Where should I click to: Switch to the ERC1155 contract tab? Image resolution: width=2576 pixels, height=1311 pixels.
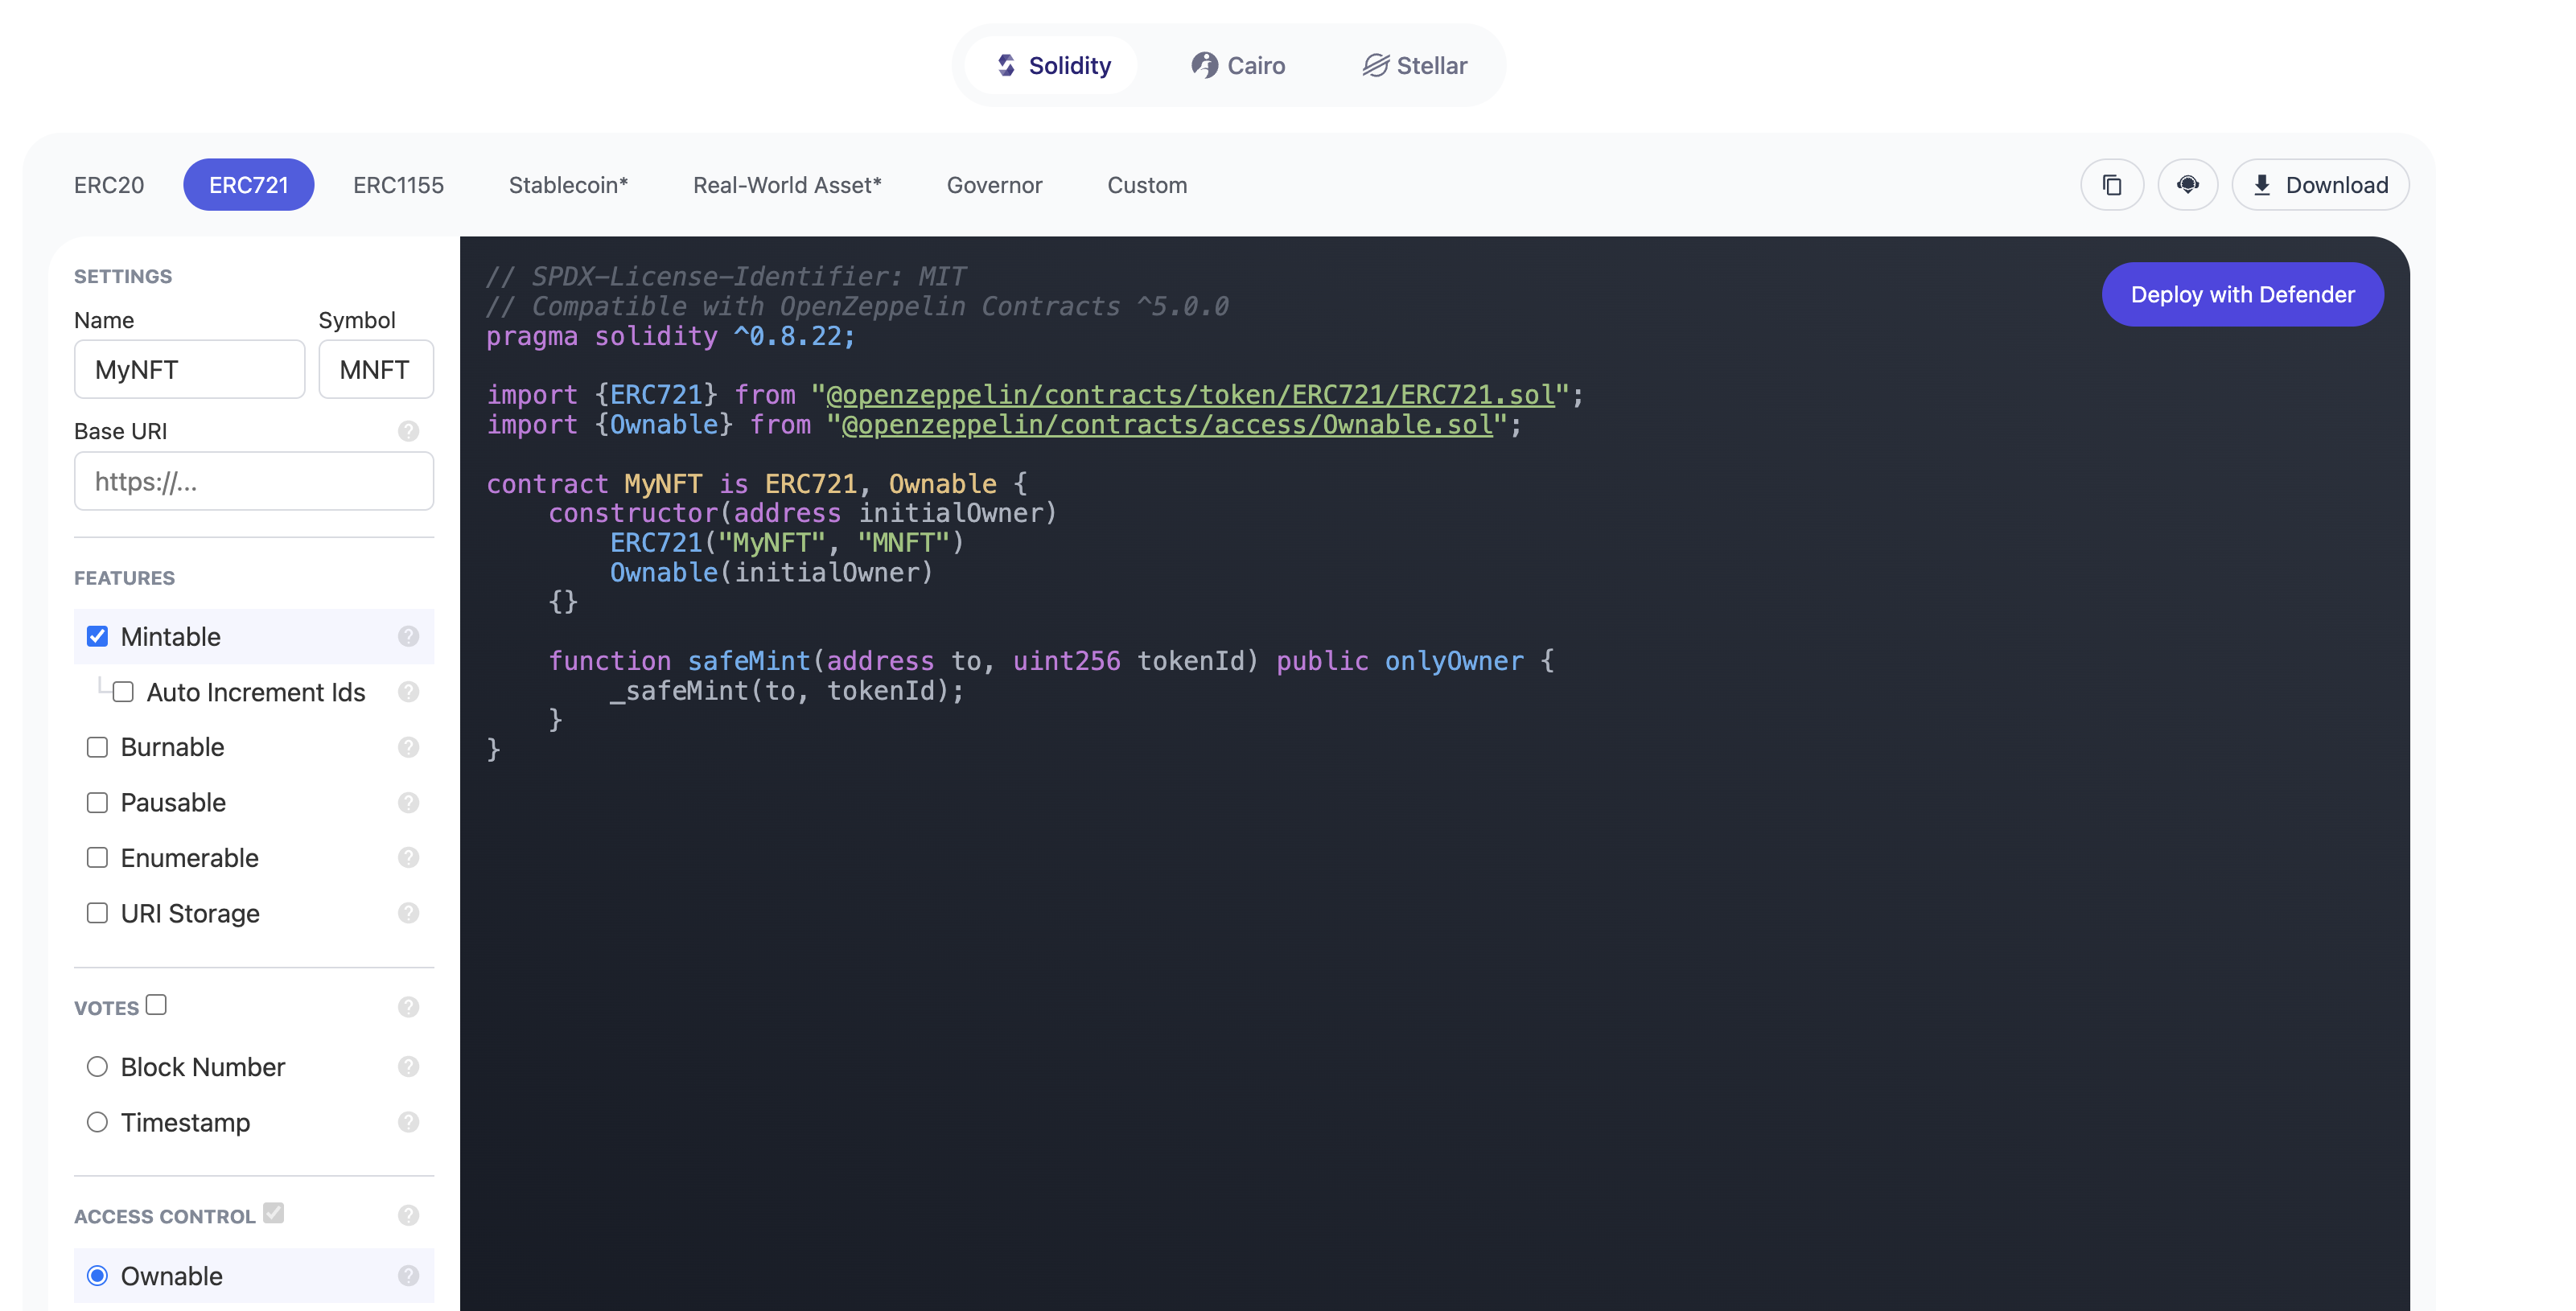399,184
